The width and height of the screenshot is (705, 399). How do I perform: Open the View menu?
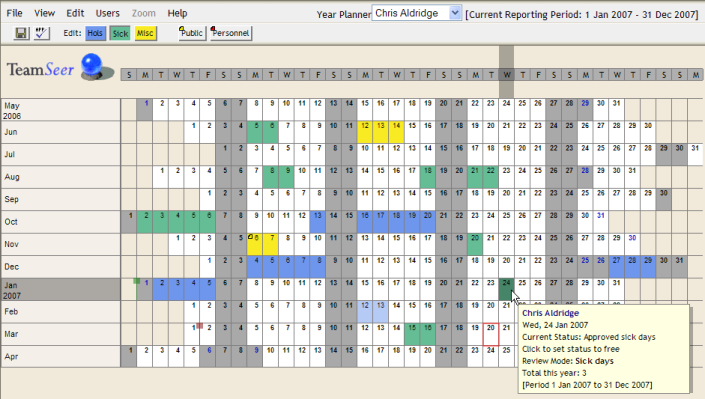click(x=45, y=13)
